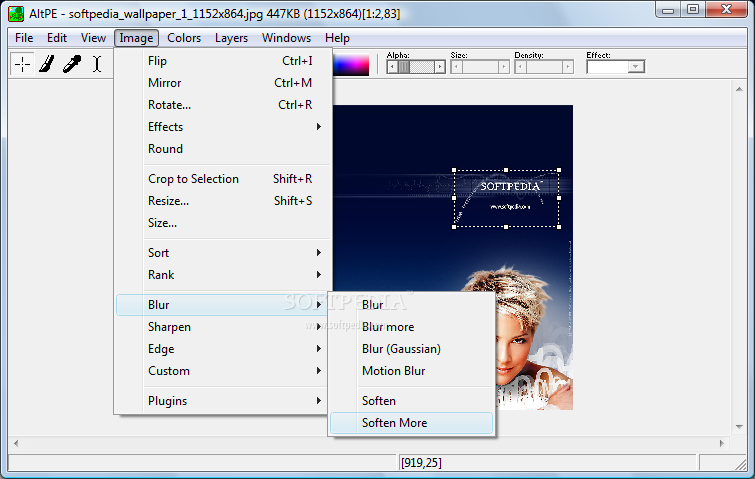Select the Size... menu entry

pos(224,223)
